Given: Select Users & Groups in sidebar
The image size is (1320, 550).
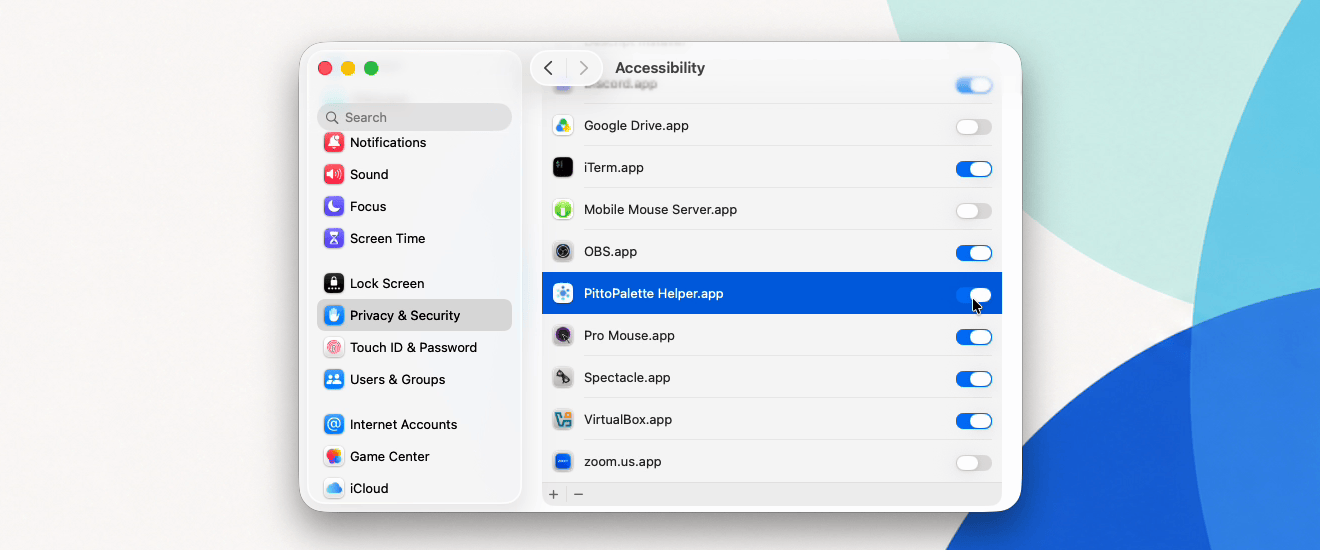Looking at the screenshot, I should 414,379.
